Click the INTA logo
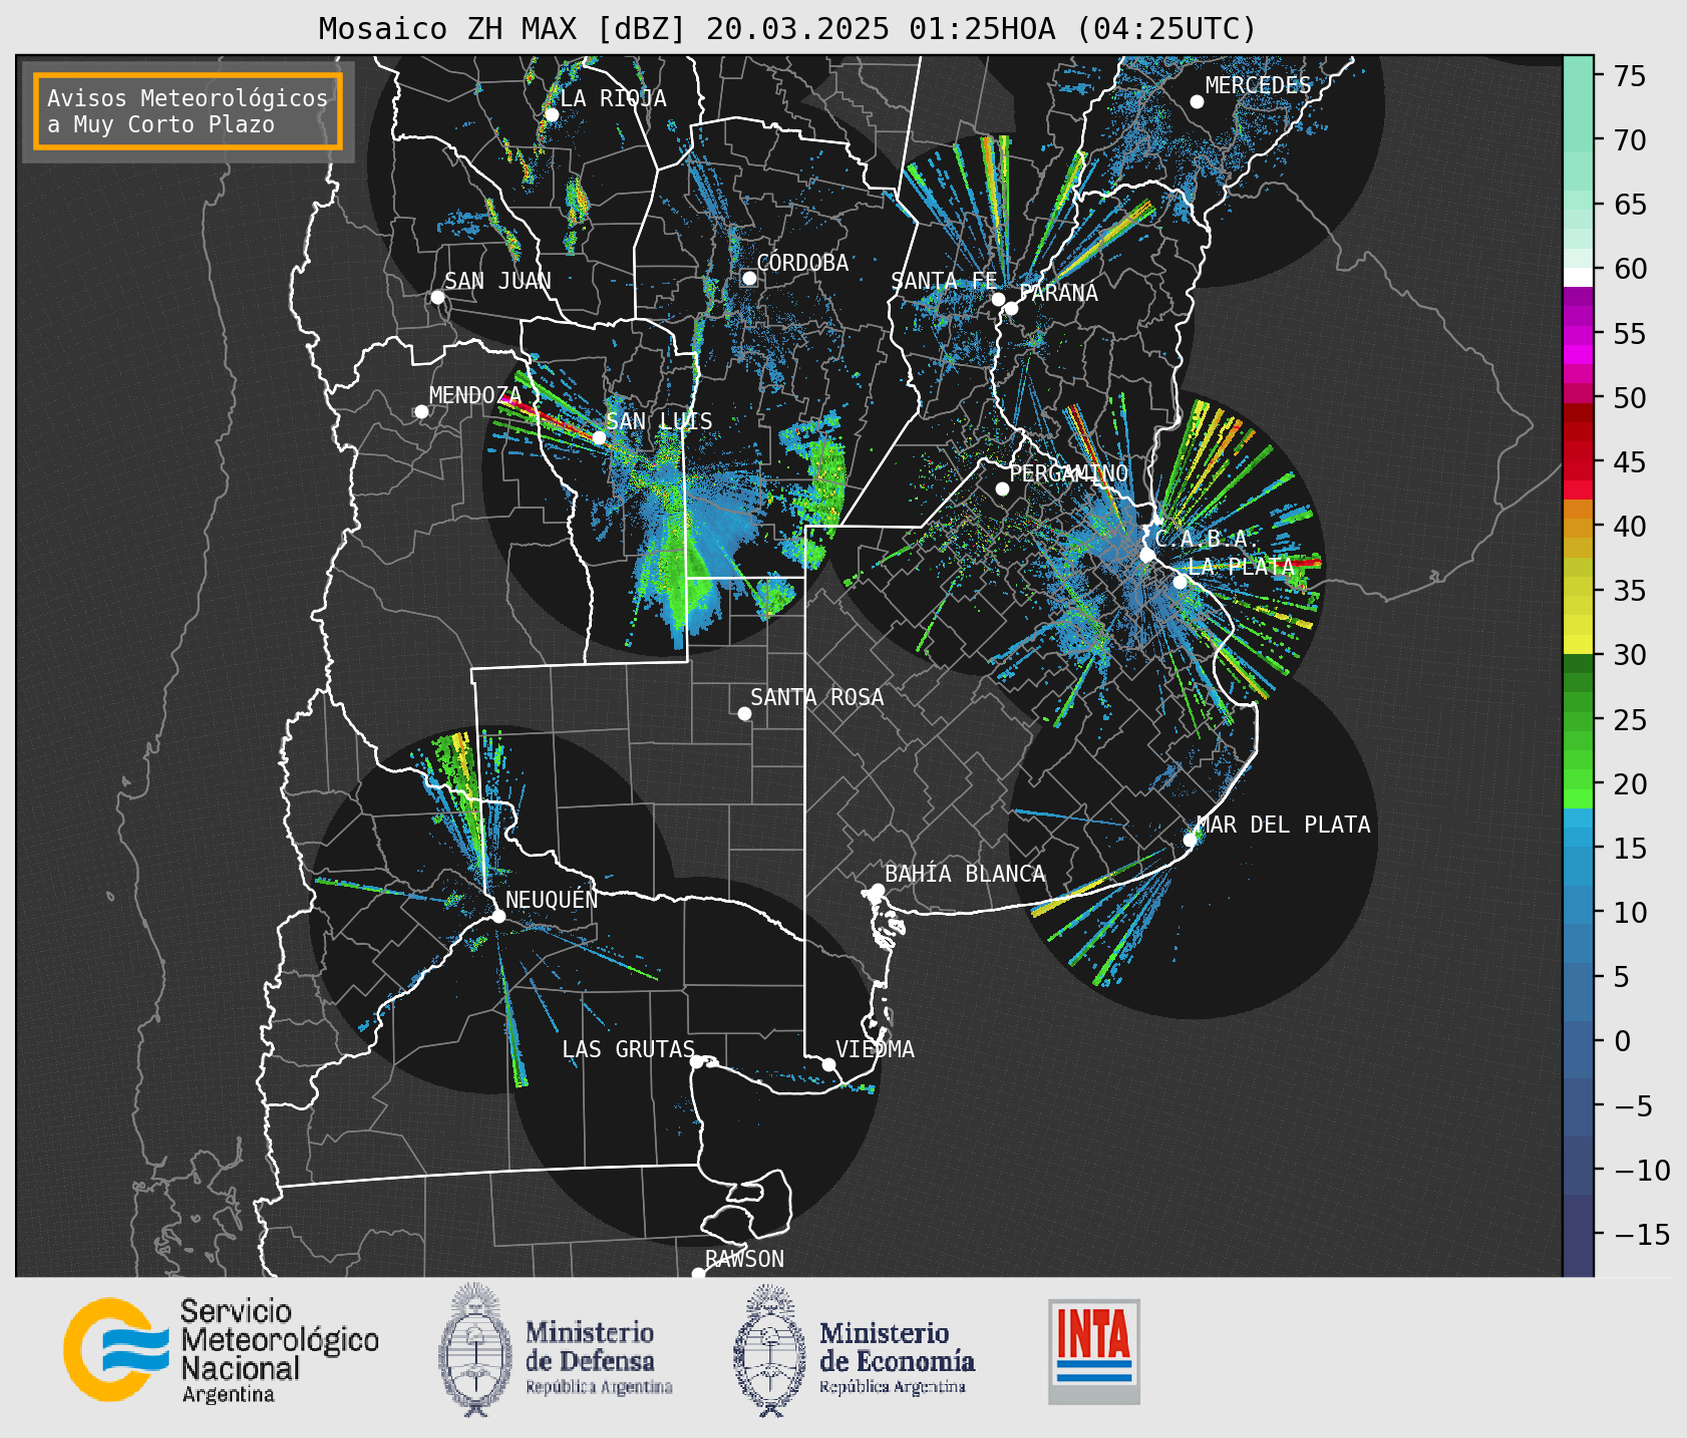The height and width of the screenshot is (1438, 1687). pos(1094,1351)
